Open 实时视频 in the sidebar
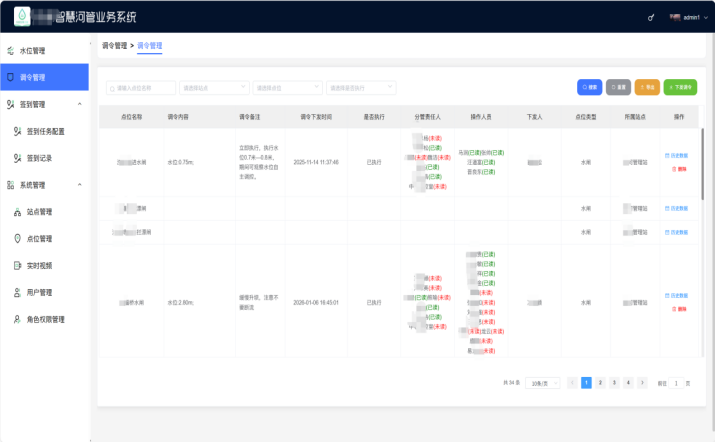Image resolution: width=716 pixels, height=442 pixels. pos(39,266)
